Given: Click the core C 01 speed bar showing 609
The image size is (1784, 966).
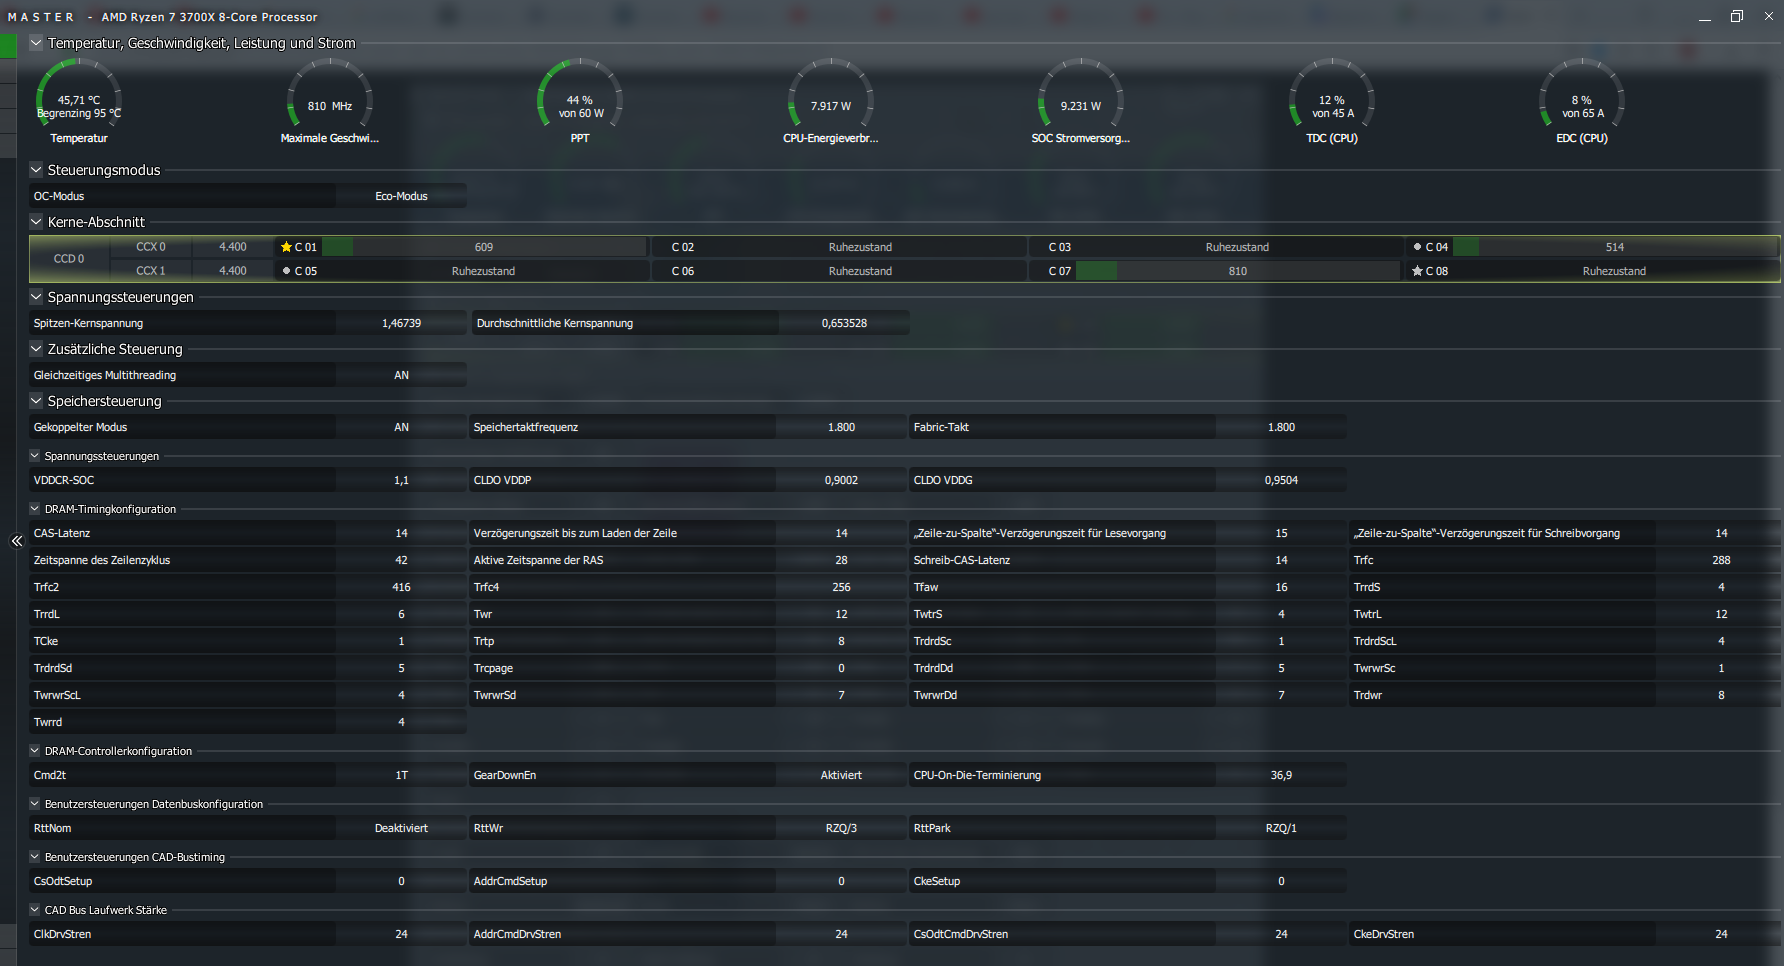Looking at the screenshot, I should pyautogui.click(x=484, y=247).
